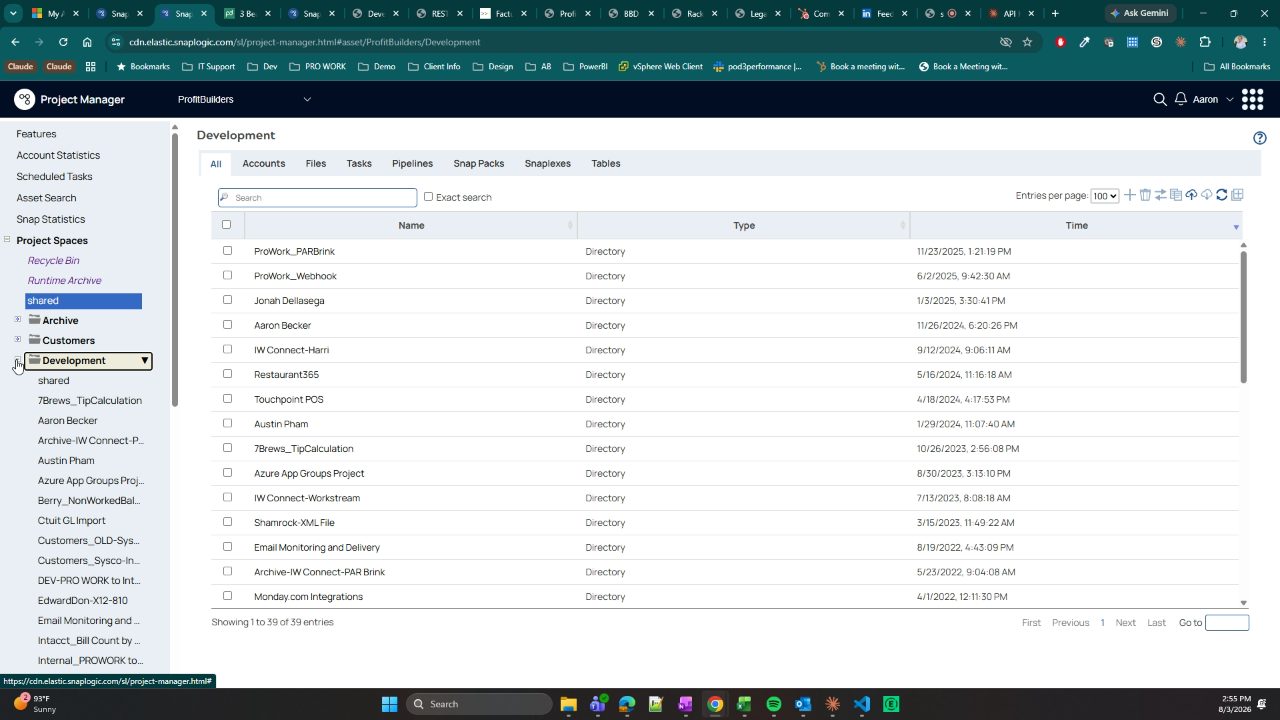This screenshot has width=1280, height=720.
Task: Open the Runtime Archive link
Action: (x=64, y=280)
